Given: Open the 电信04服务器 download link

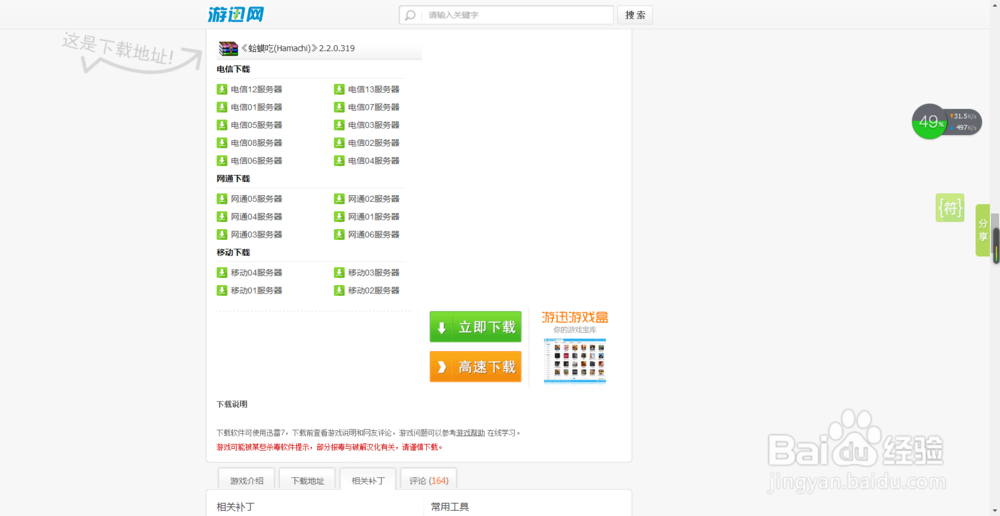Looking at the screenshot, I should [x=374, y=161].
